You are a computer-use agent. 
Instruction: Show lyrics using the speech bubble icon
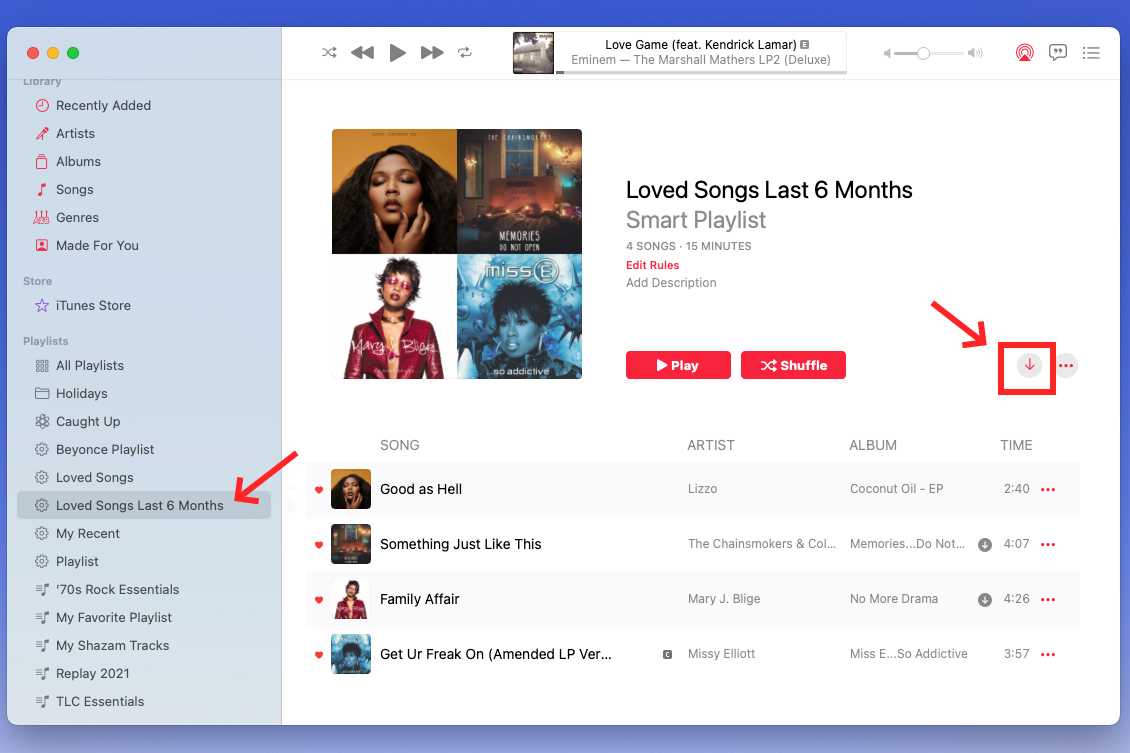(1057, 52)
